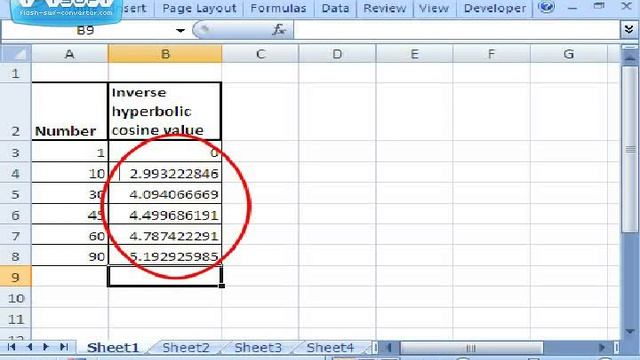
Task: Click the horizontal scrollbar thumb
Action: click(471, 348)
